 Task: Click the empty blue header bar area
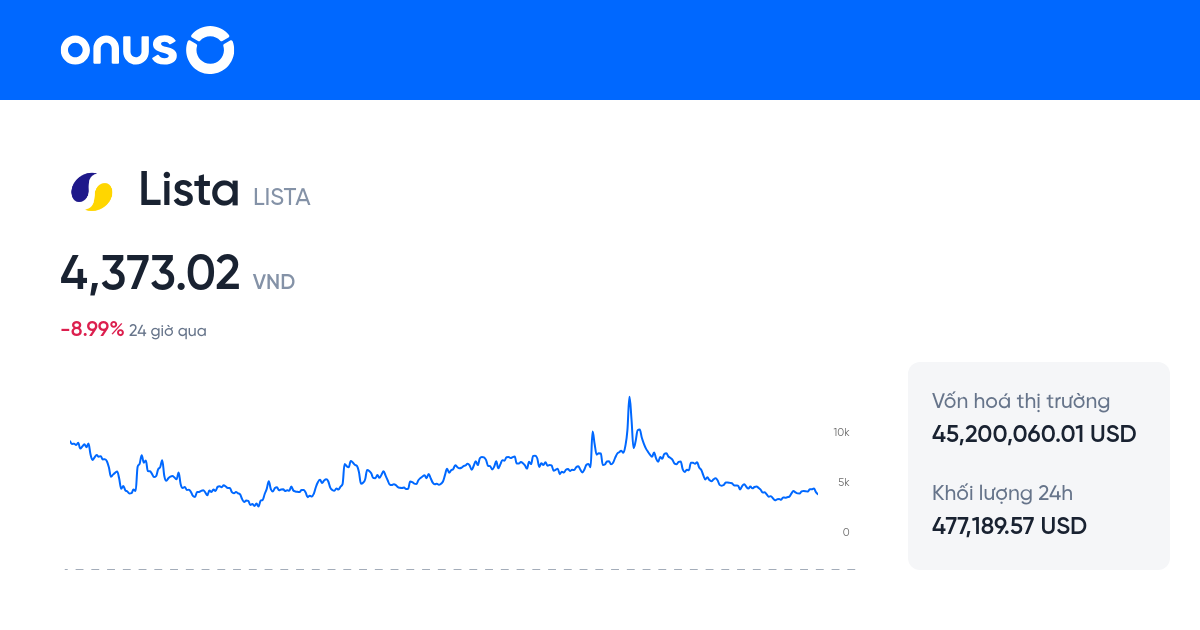click(700, 50)
